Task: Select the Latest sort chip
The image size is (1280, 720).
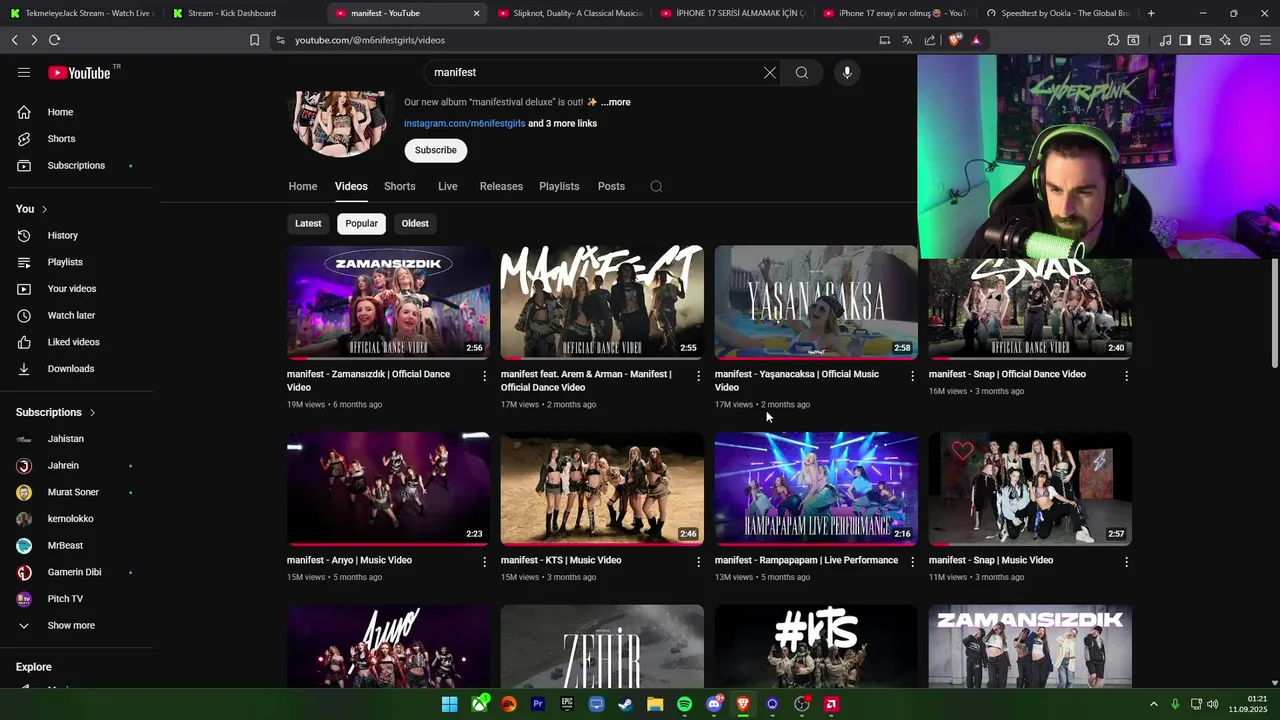Action: click(308, 223)
